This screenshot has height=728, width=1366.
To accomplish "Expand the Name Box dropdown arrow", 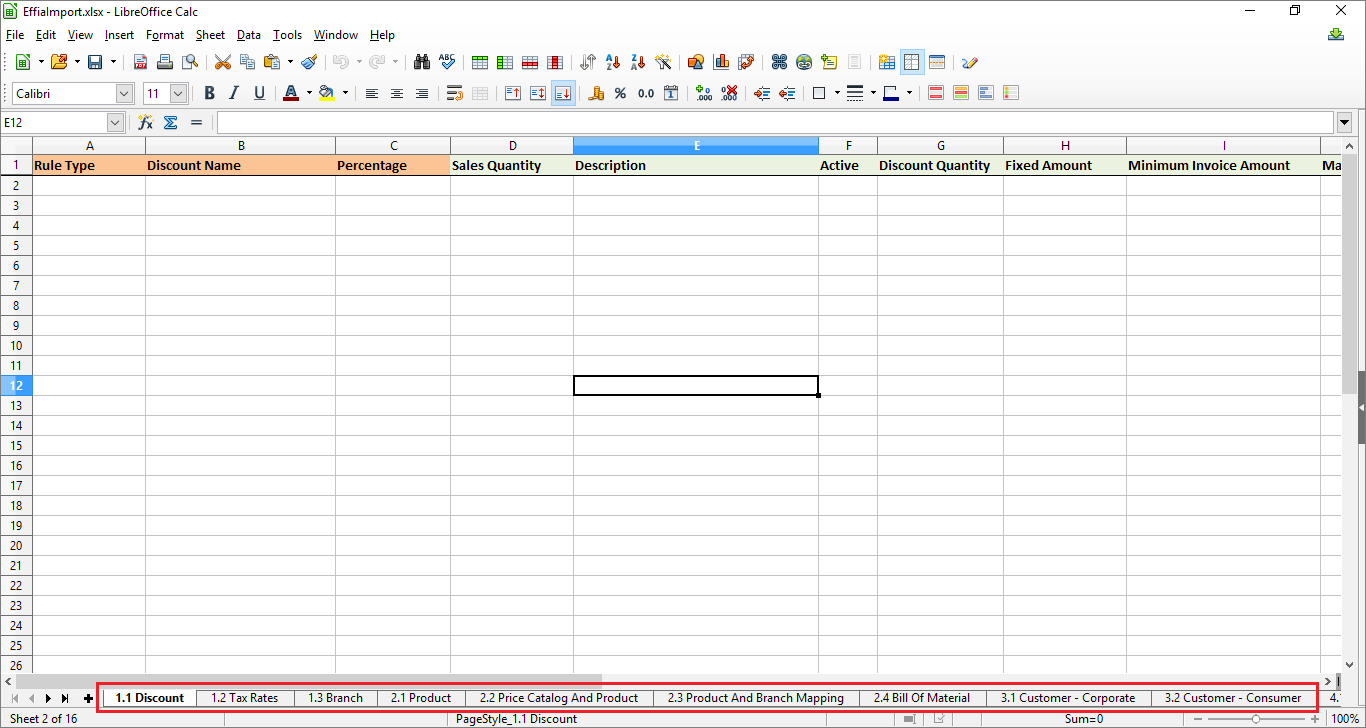I will click(x=115, y=122).
